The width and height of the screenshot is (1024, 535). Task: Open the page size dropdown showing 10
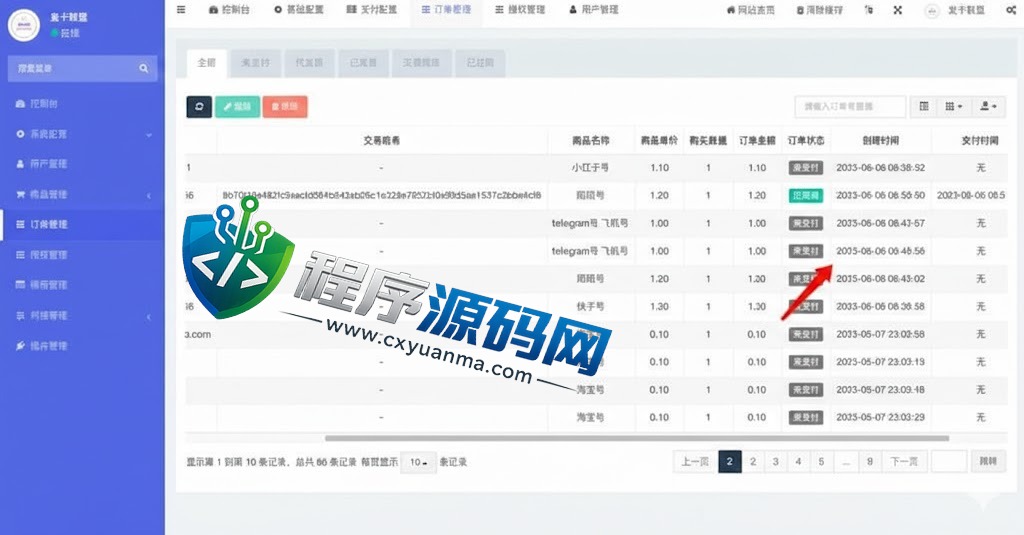(418, 462)
